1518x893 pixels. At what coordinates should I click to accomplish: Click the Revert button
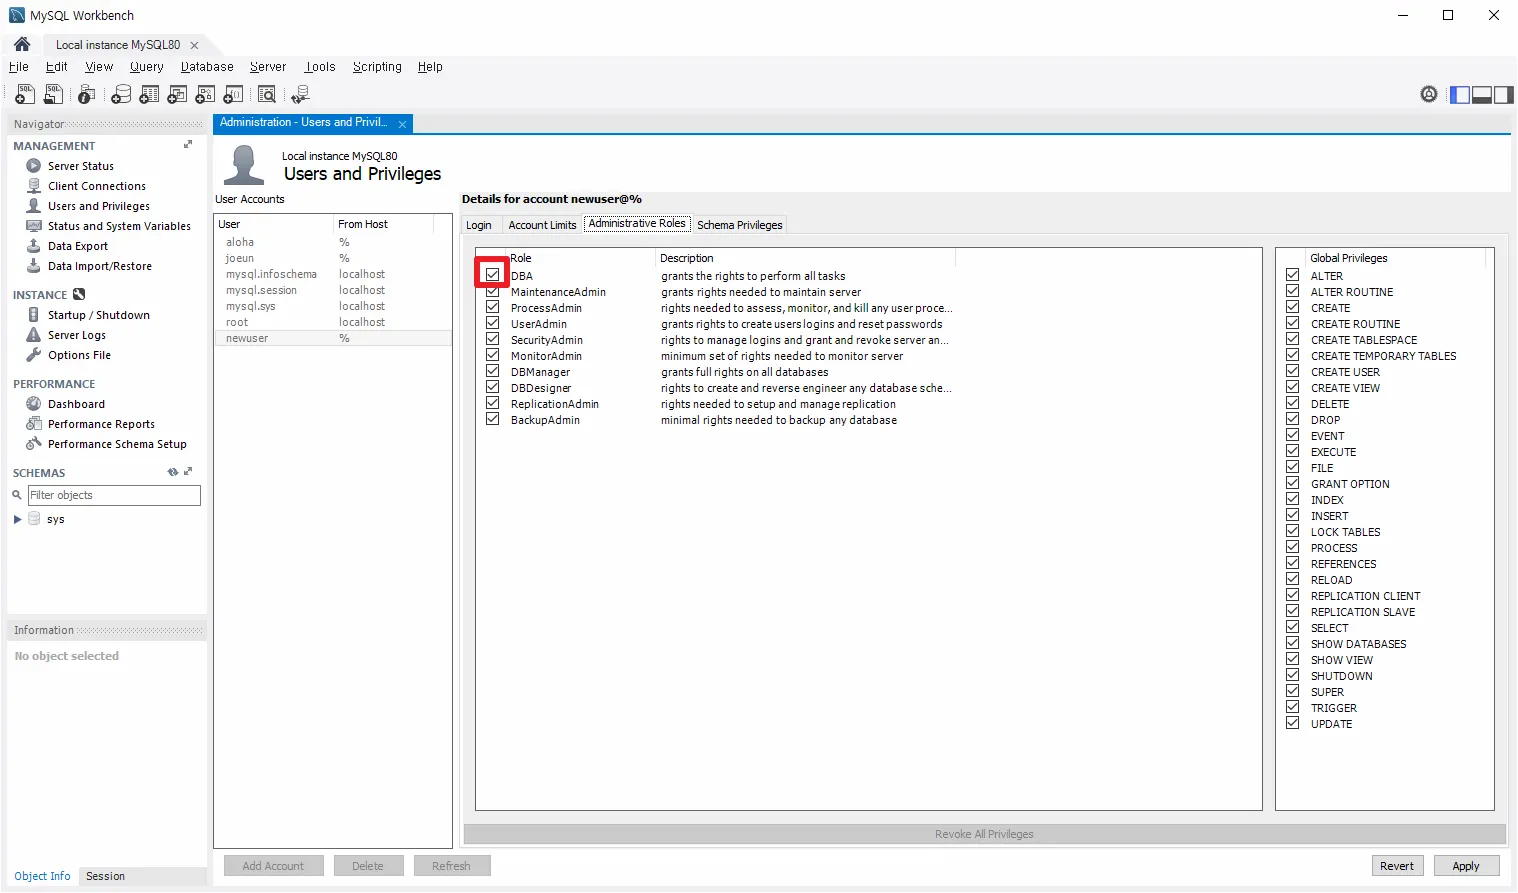pos(1397,866)
